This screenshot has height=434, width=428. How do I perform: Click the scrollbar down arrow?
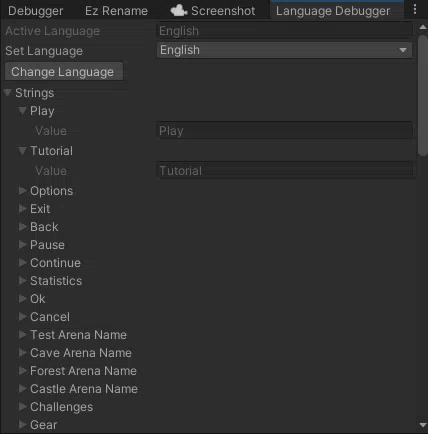[x=423, y=425]
